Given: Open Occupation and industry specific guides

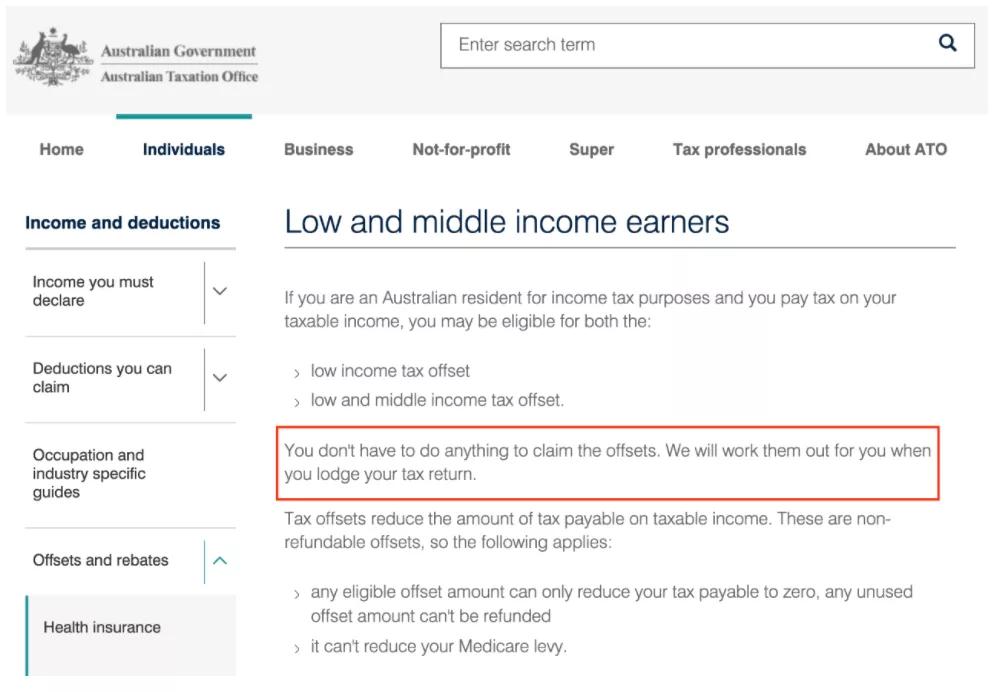Looking at the screenshot, I should coord(89,473).
